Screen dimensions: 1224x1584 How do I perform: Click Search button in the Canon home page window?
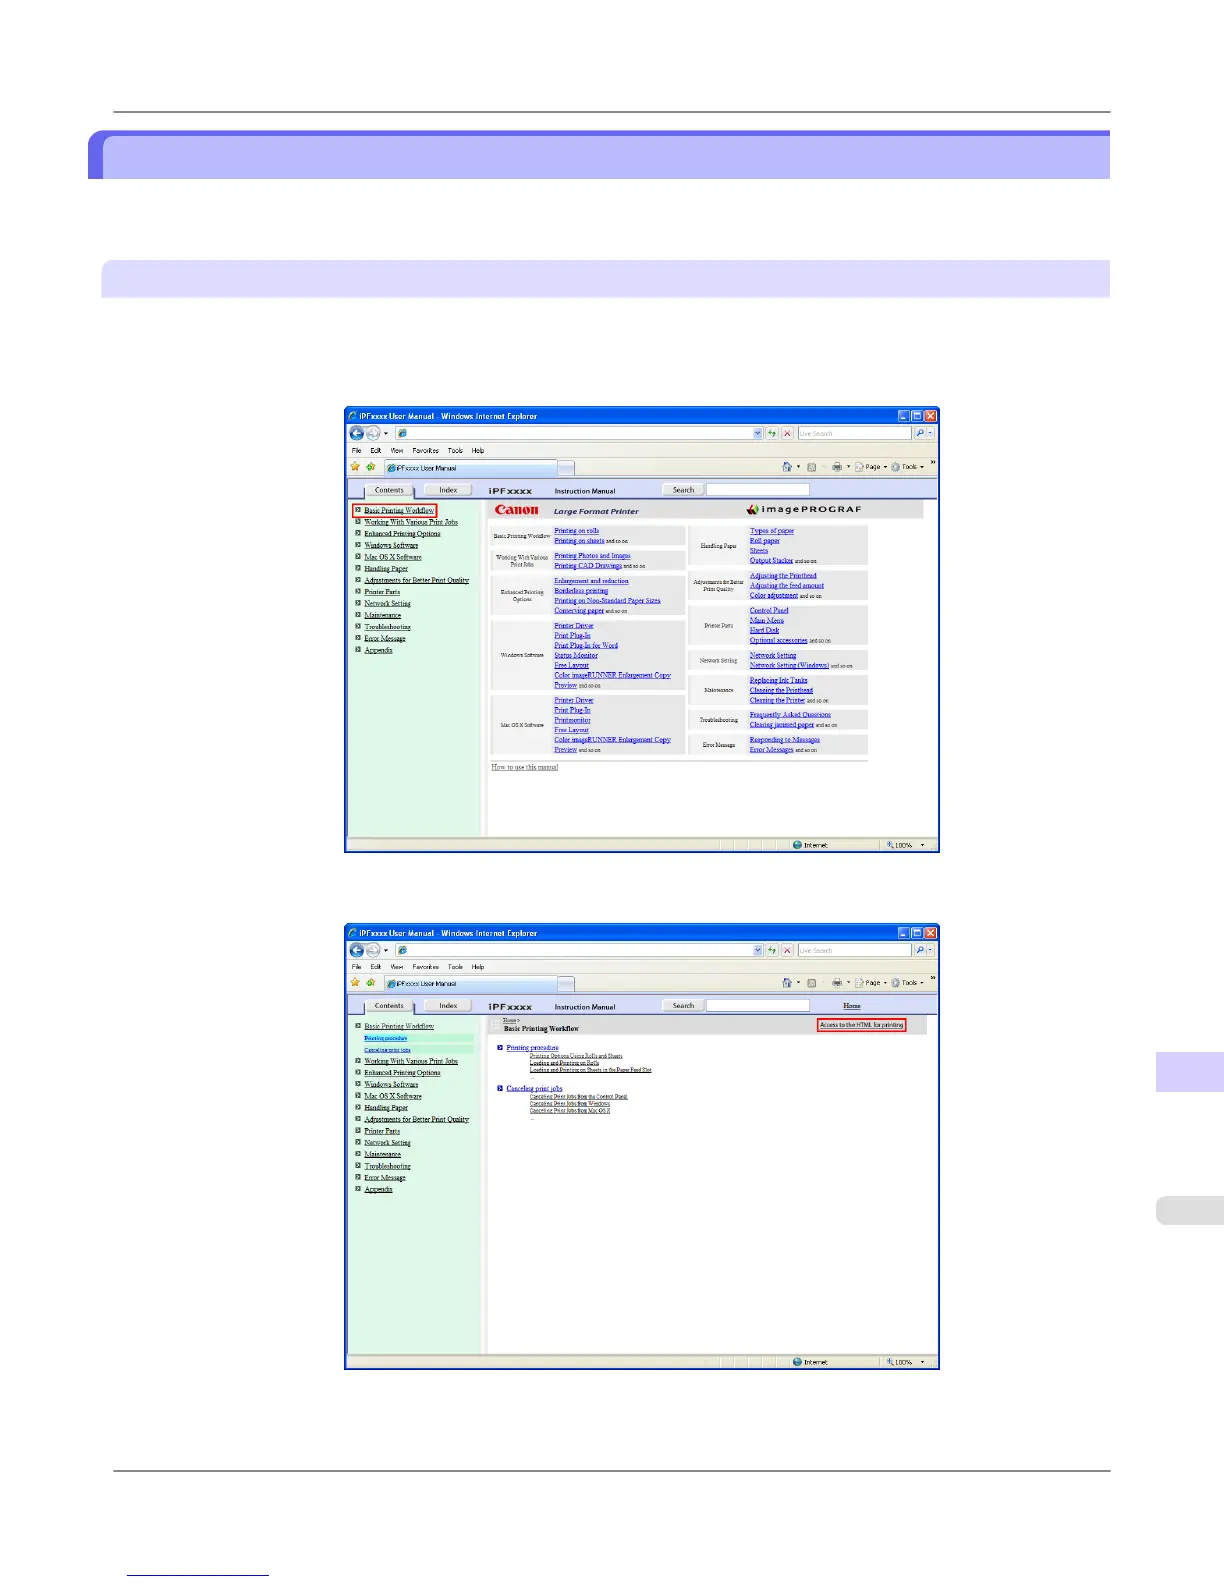[x=683, y=490]
